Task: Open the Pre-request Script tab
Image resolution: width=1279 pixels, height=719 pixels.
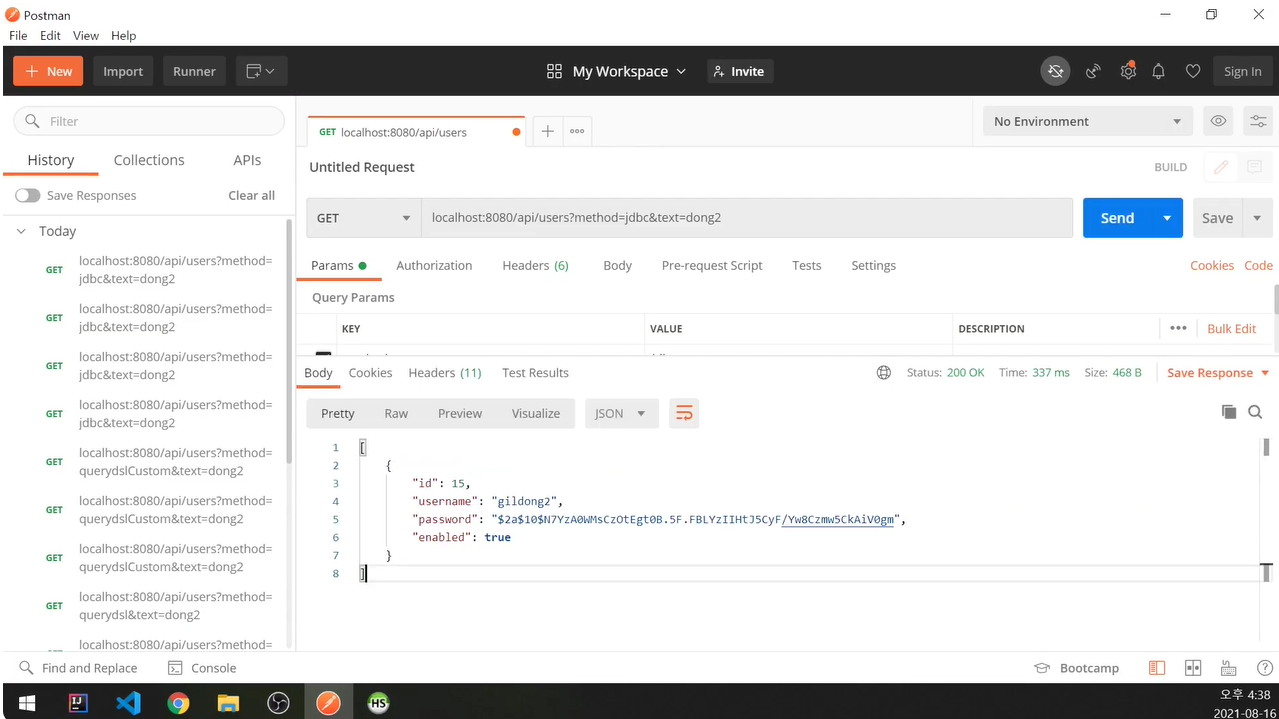Action: click(712, 265)
